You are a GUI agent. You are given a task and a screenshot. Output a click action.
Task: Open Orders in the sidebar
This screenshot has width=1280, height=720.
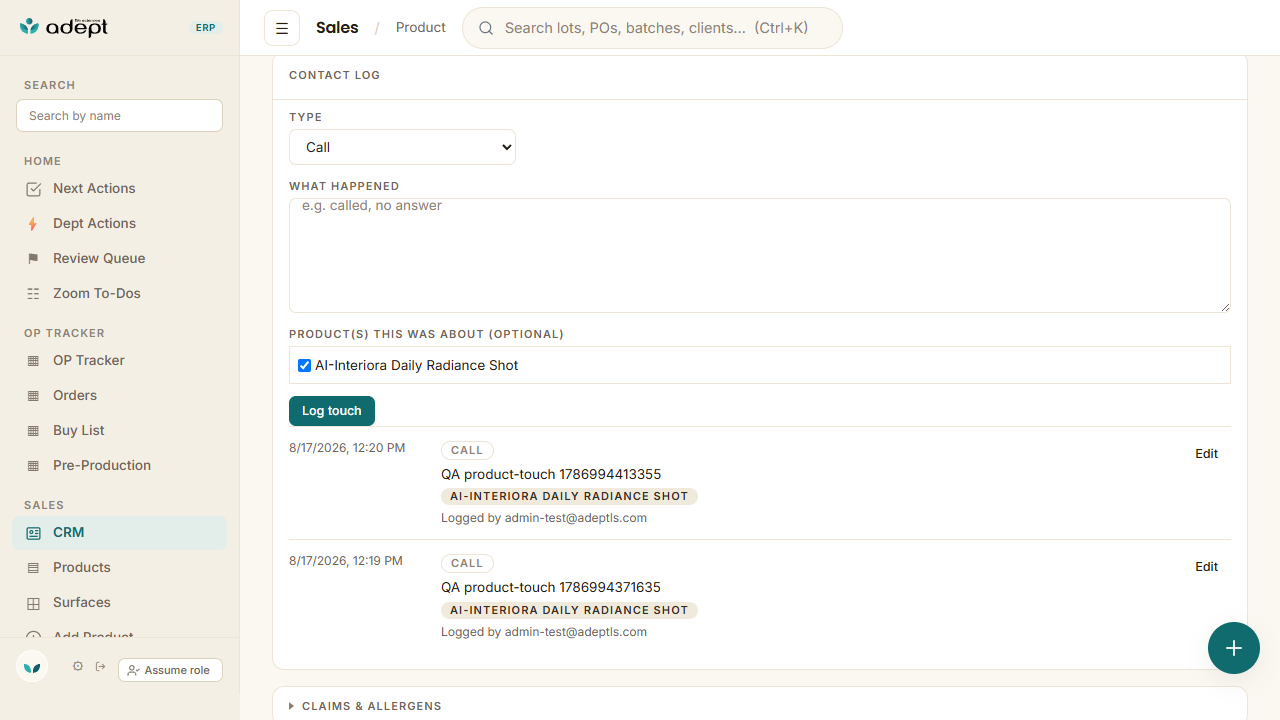120,395
